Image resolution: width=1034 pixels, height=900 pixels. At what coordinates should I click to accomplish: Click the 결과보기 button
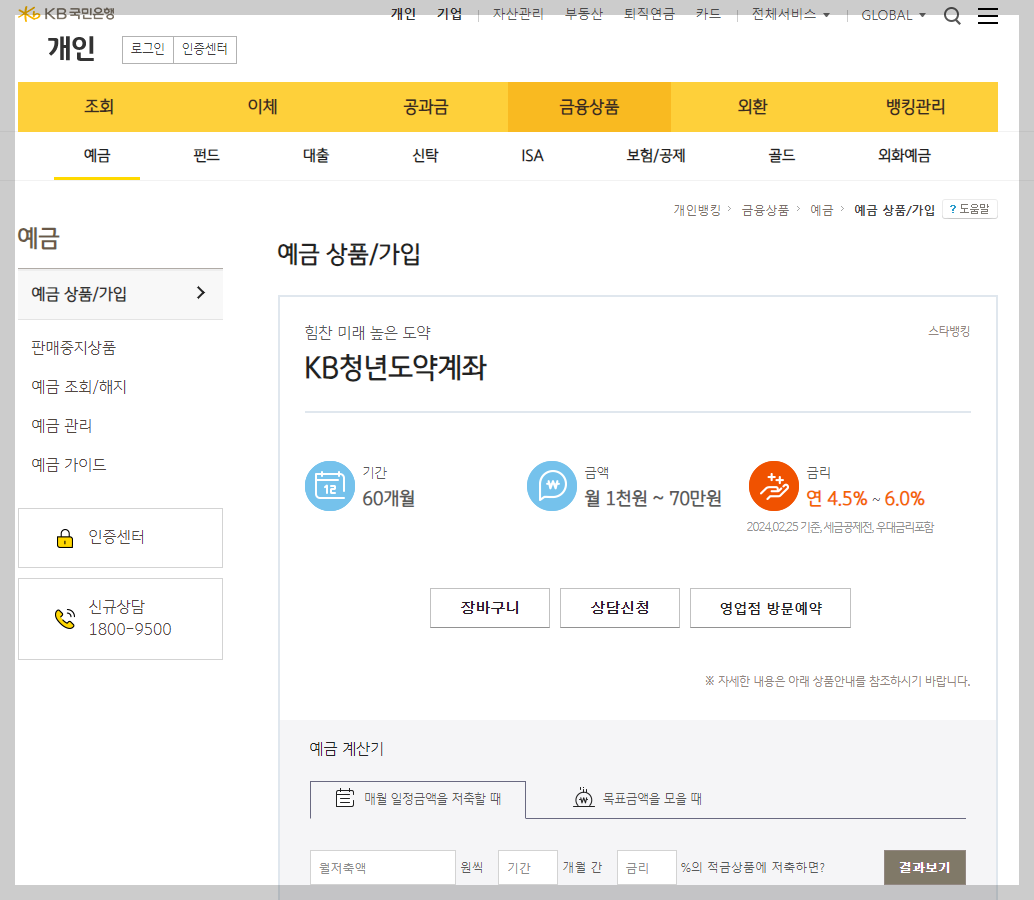tap(925, 867)
